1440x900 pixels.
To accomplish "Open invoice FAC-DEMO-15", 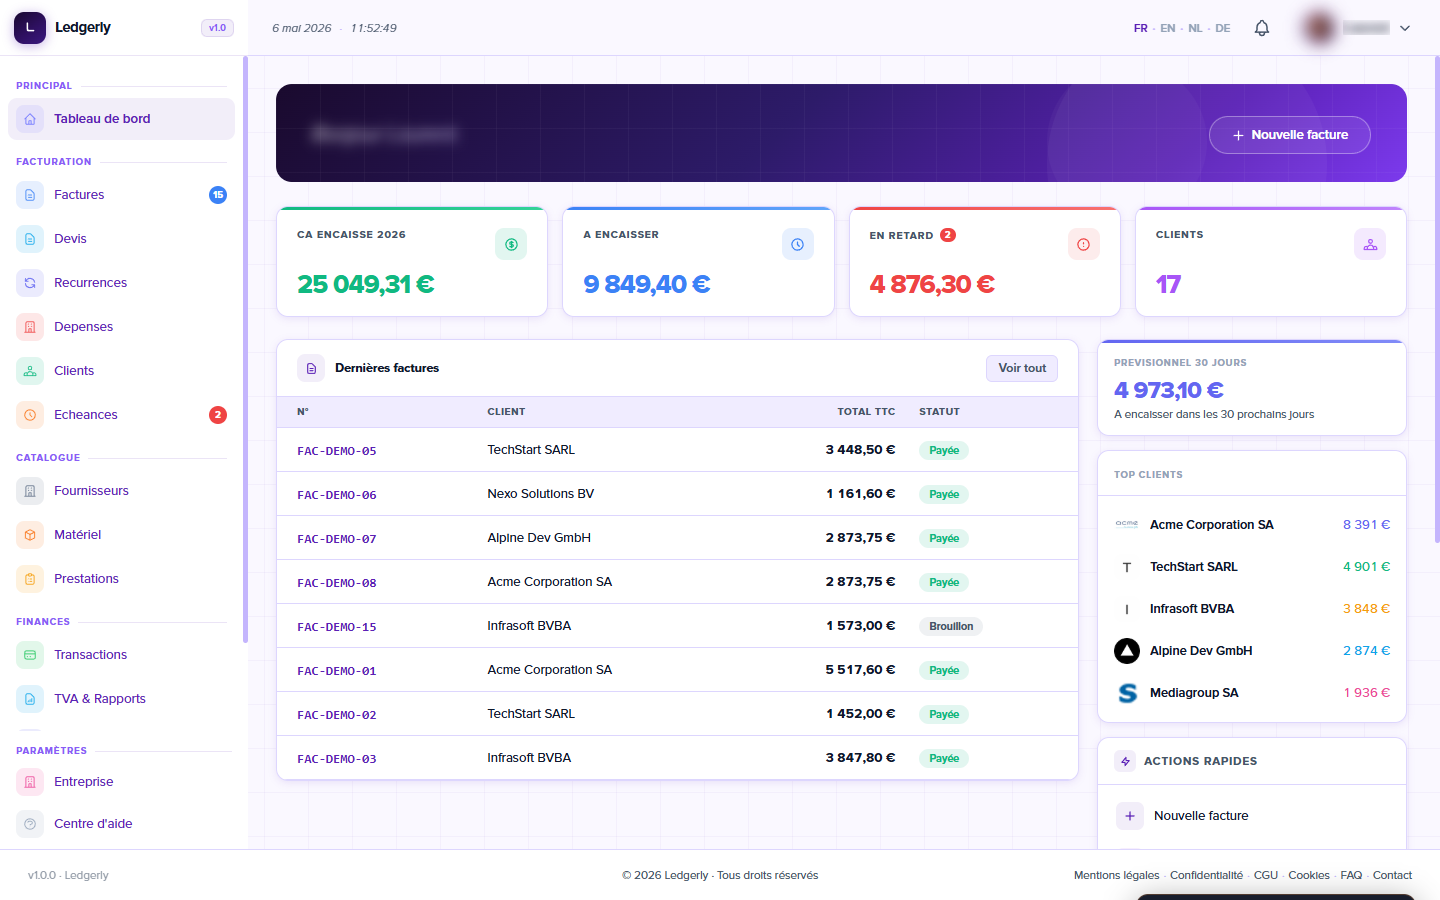I will 337,627.
